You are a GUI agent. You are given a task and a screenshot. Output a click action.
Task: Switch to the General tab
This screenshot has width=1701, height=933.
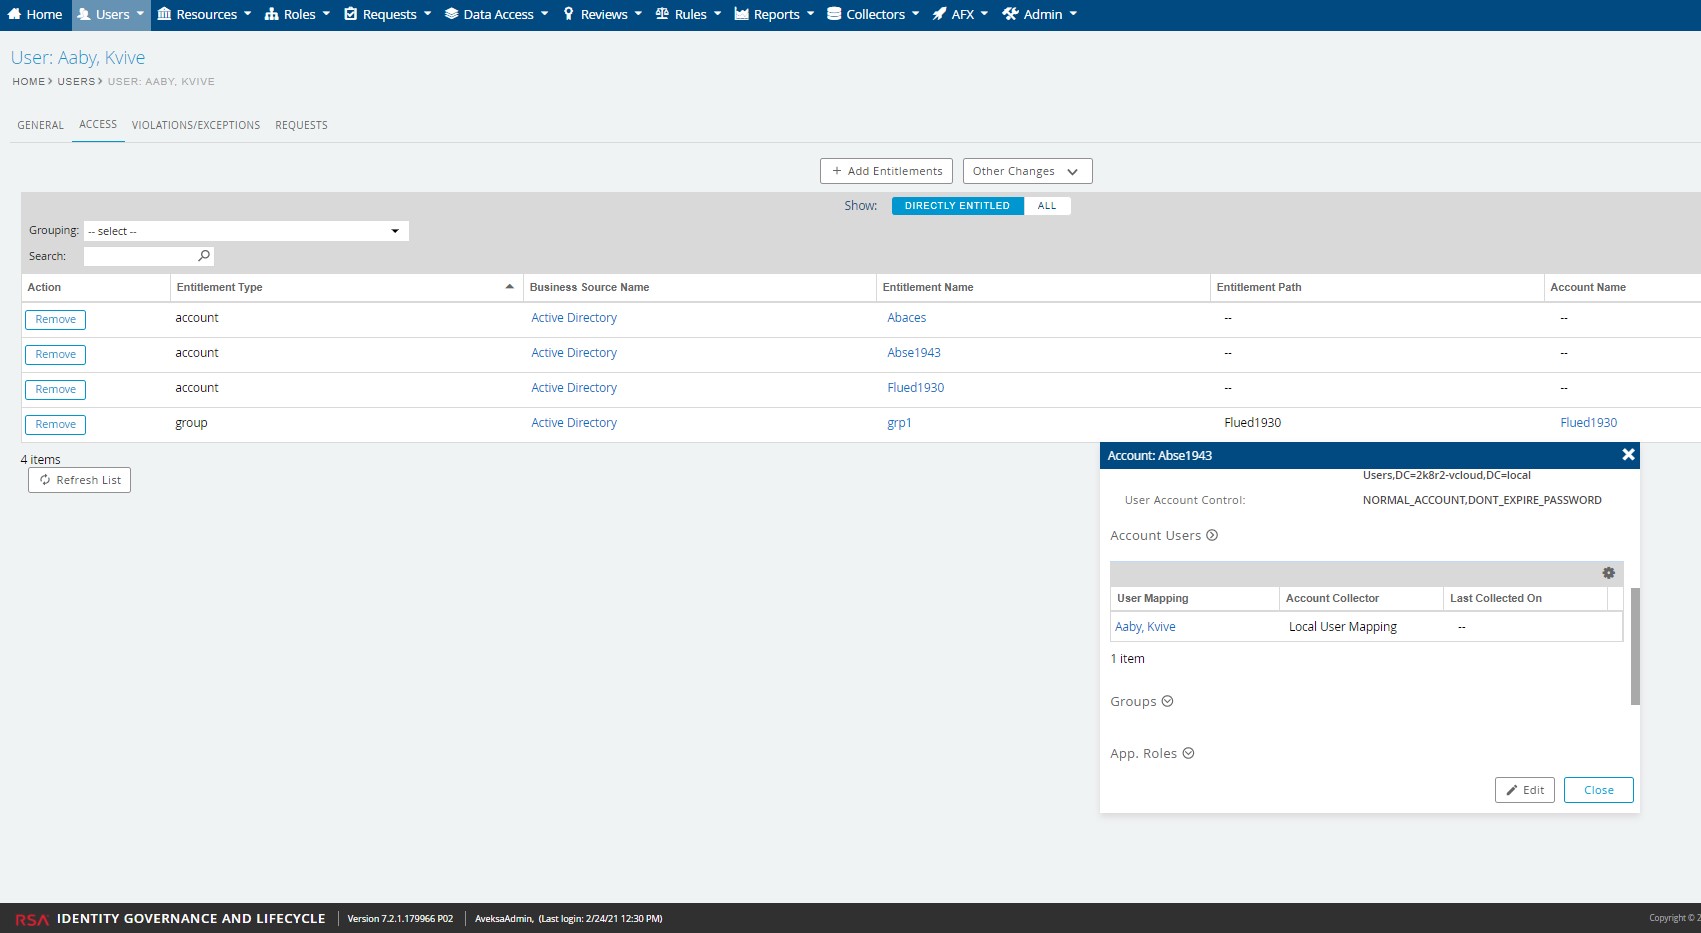[x=40, y=125]
